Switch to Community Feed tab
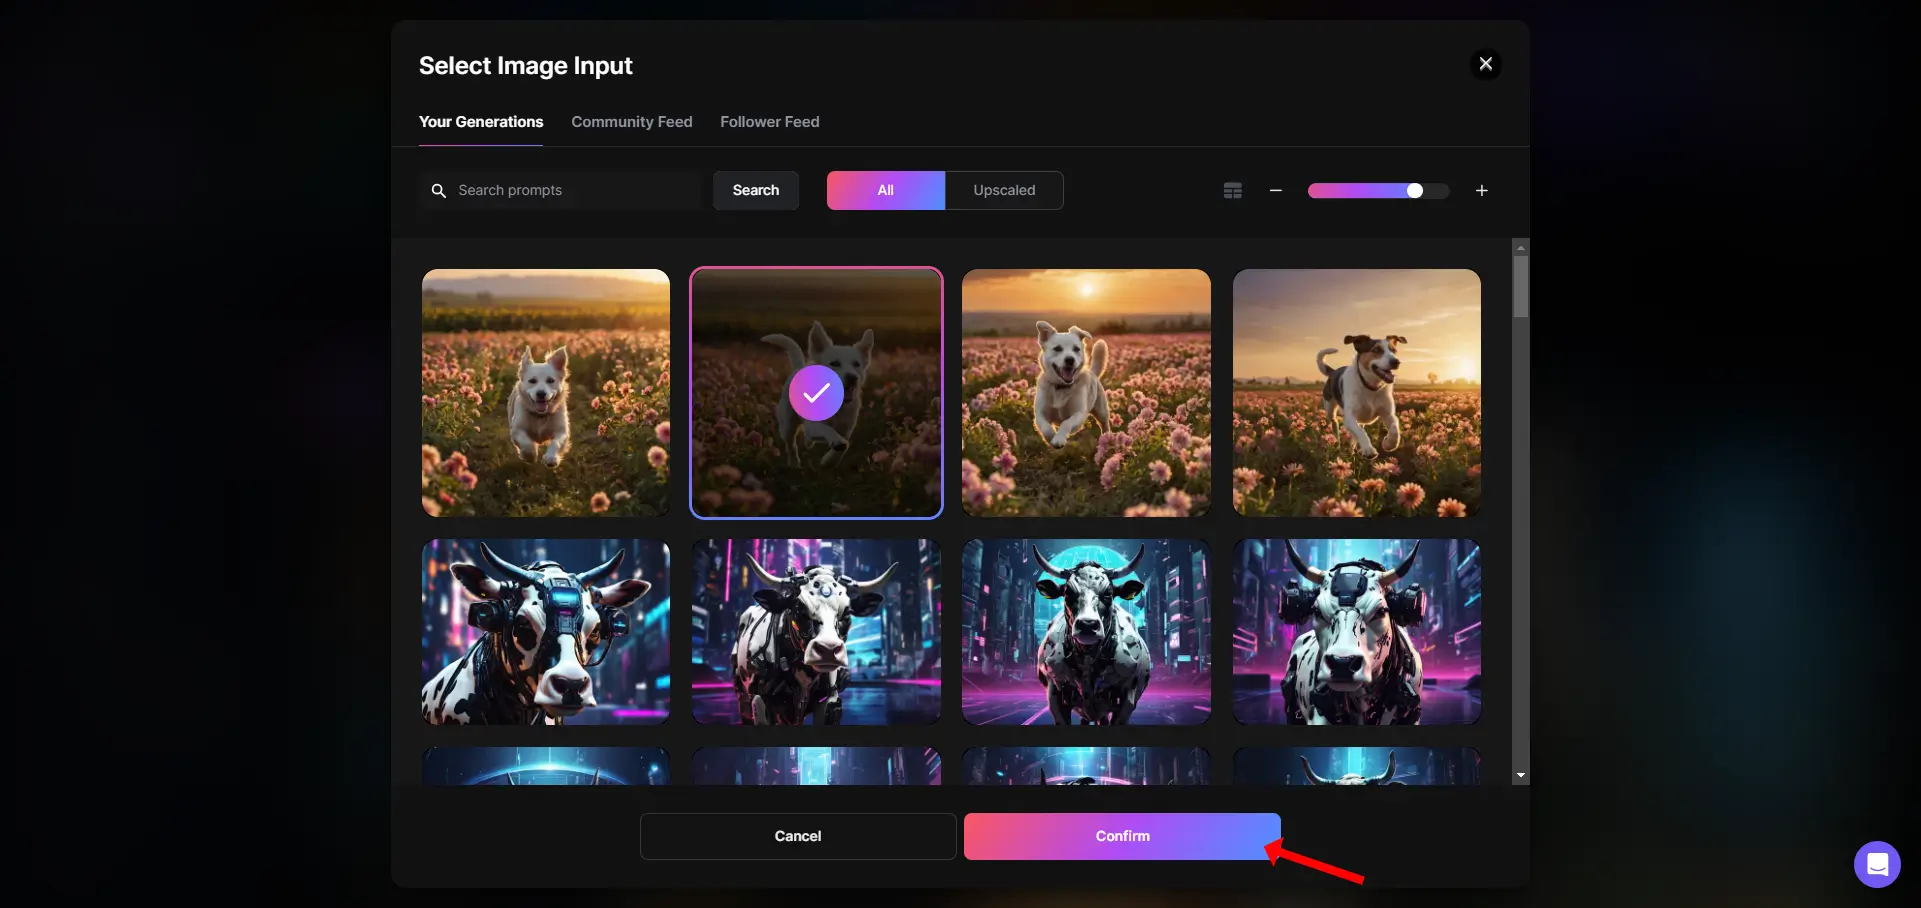Image resolution: width=1921 pixels, height=908 pixels. (x=631, y=122)
